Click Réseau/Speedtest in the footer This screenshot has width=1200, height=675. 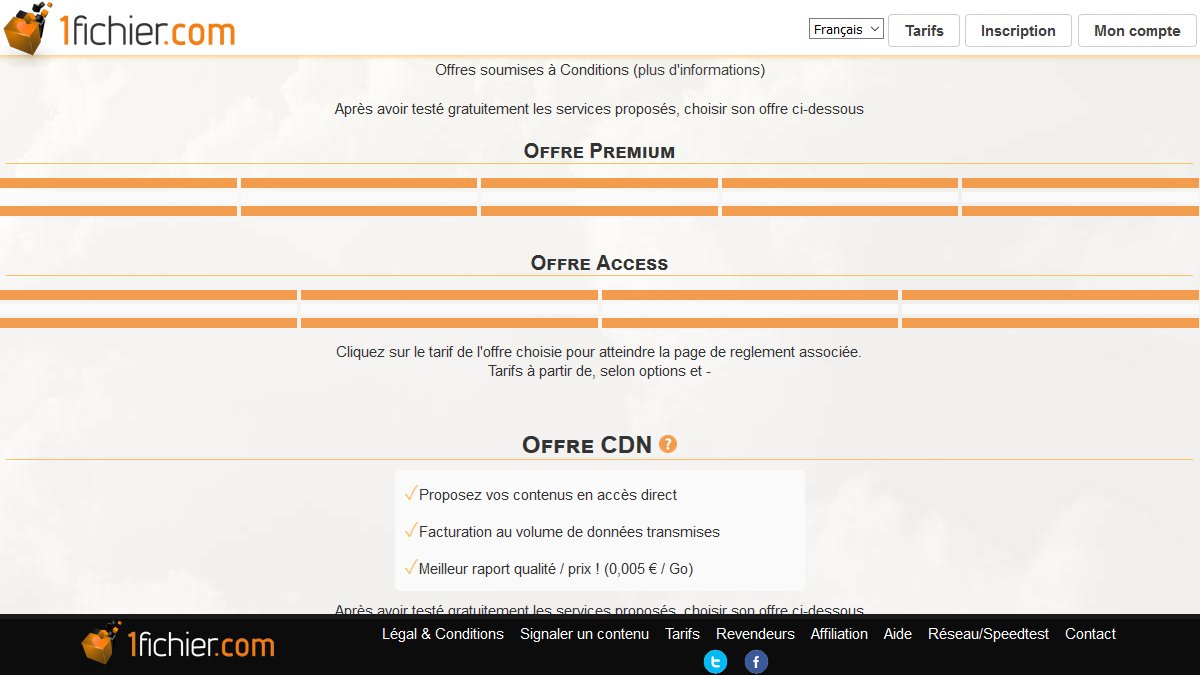988,634
